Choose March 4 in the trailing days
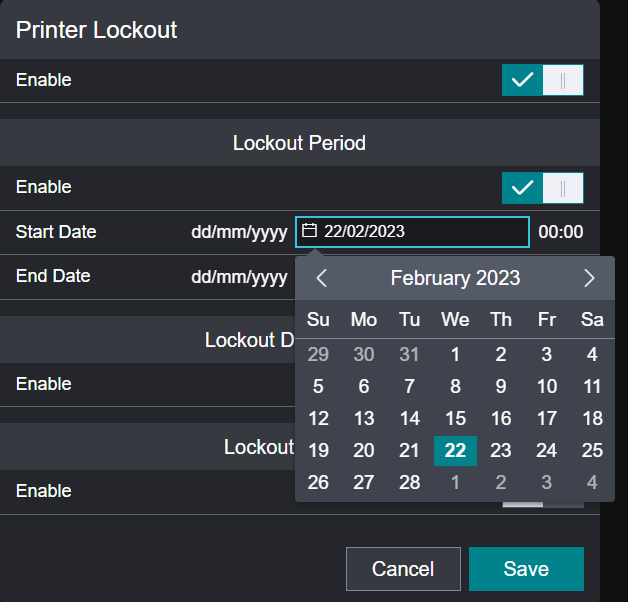628x602 pixels. pos(592,482)
